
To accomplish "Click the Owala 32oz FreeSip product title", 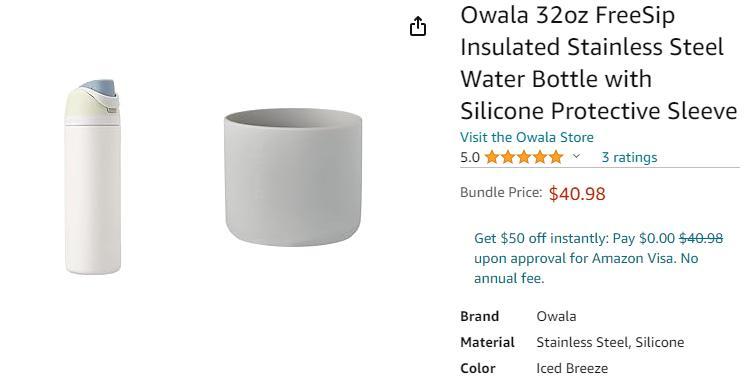I will (x=598, y=63).
